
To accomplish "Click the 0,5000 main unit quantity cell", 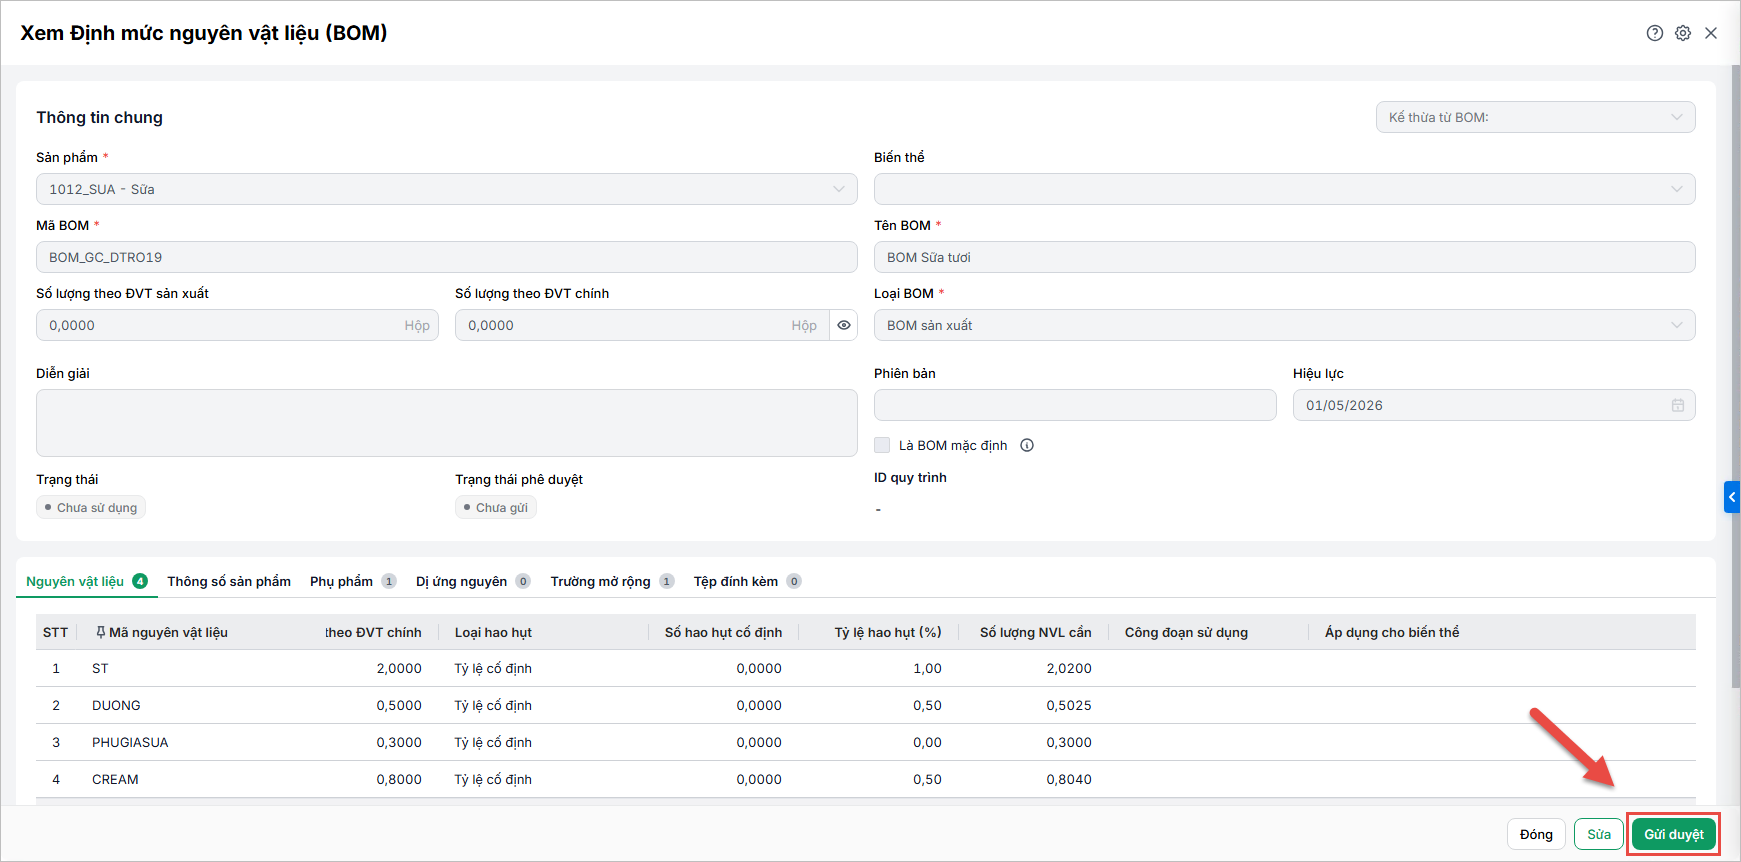I will click(x=399, y=705).
